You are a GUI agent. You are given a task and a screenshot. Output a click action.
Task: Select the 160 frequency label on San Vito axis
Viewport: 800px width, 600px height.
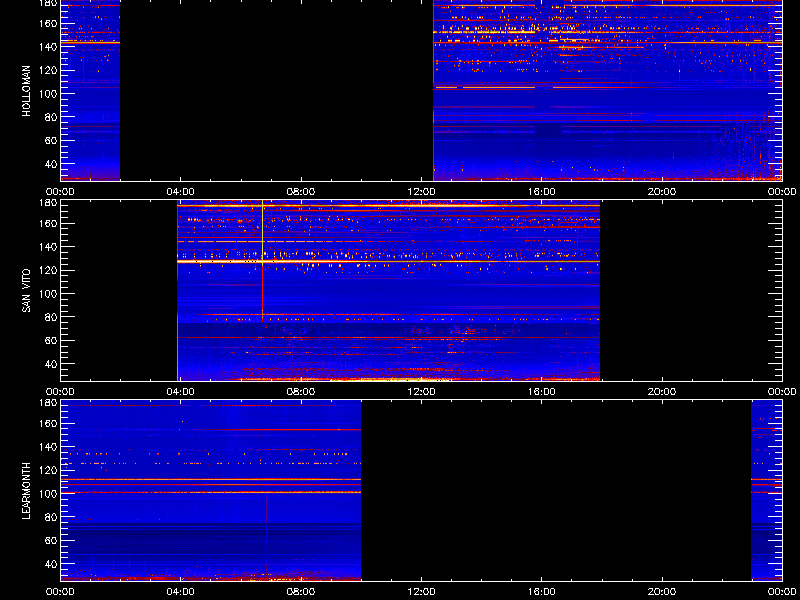point(48,223)
